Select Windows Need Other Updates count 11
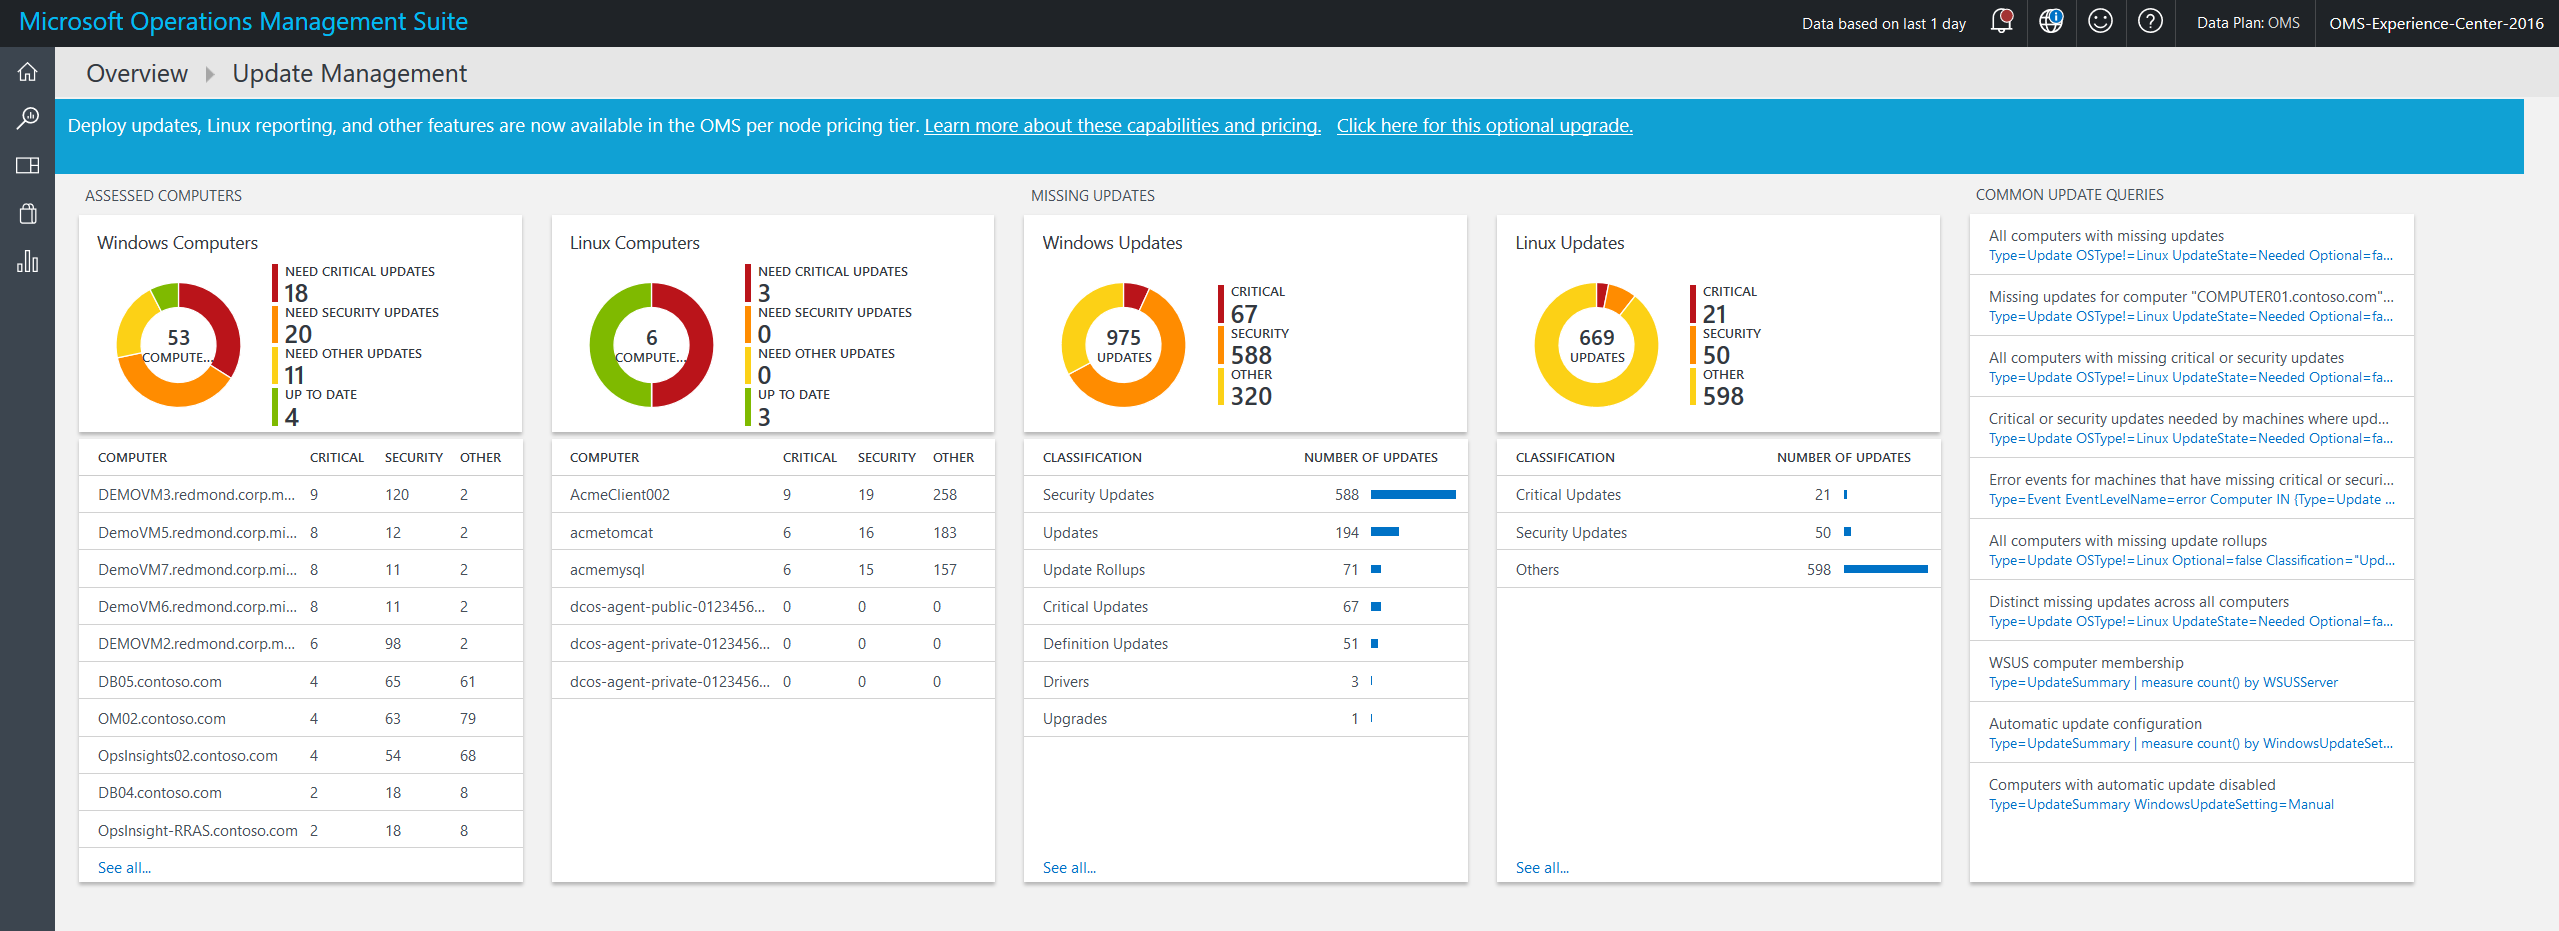Image resolution: width=2559 pixels, height=931 pixels. click(294, 375)
